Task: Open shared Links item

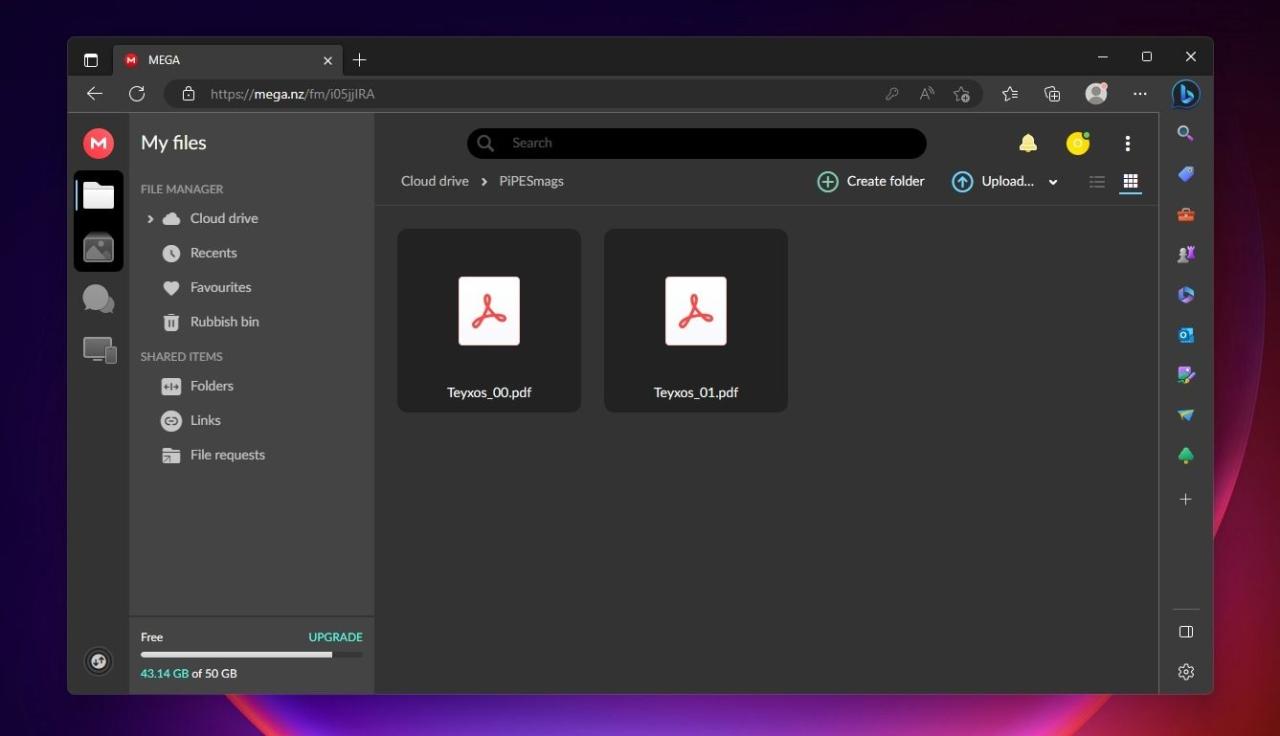Action: coord(192,421)
